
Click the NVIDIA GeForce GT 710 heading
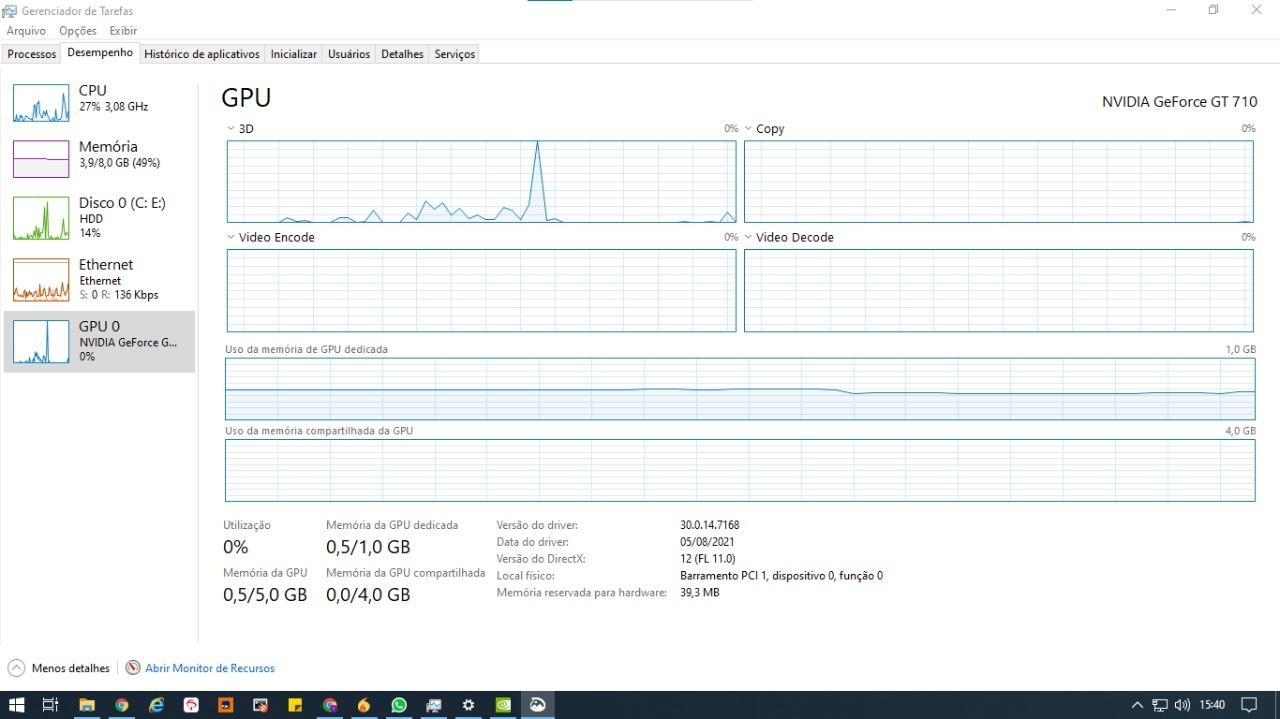[1179, 102]
